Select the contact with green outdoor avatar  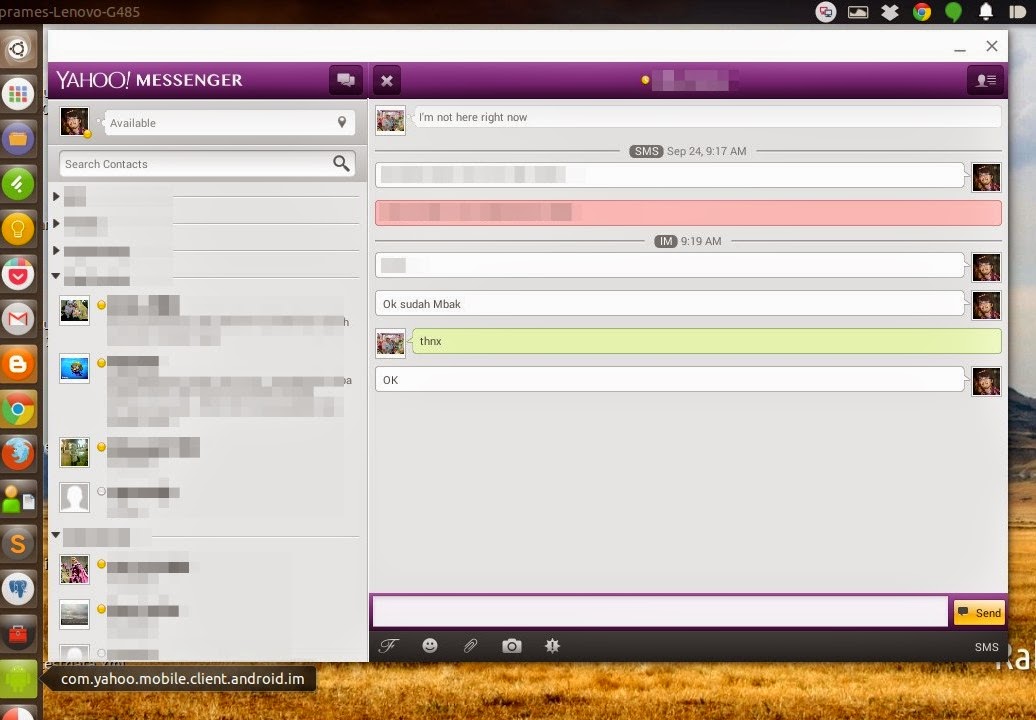(x=205, y=452)
